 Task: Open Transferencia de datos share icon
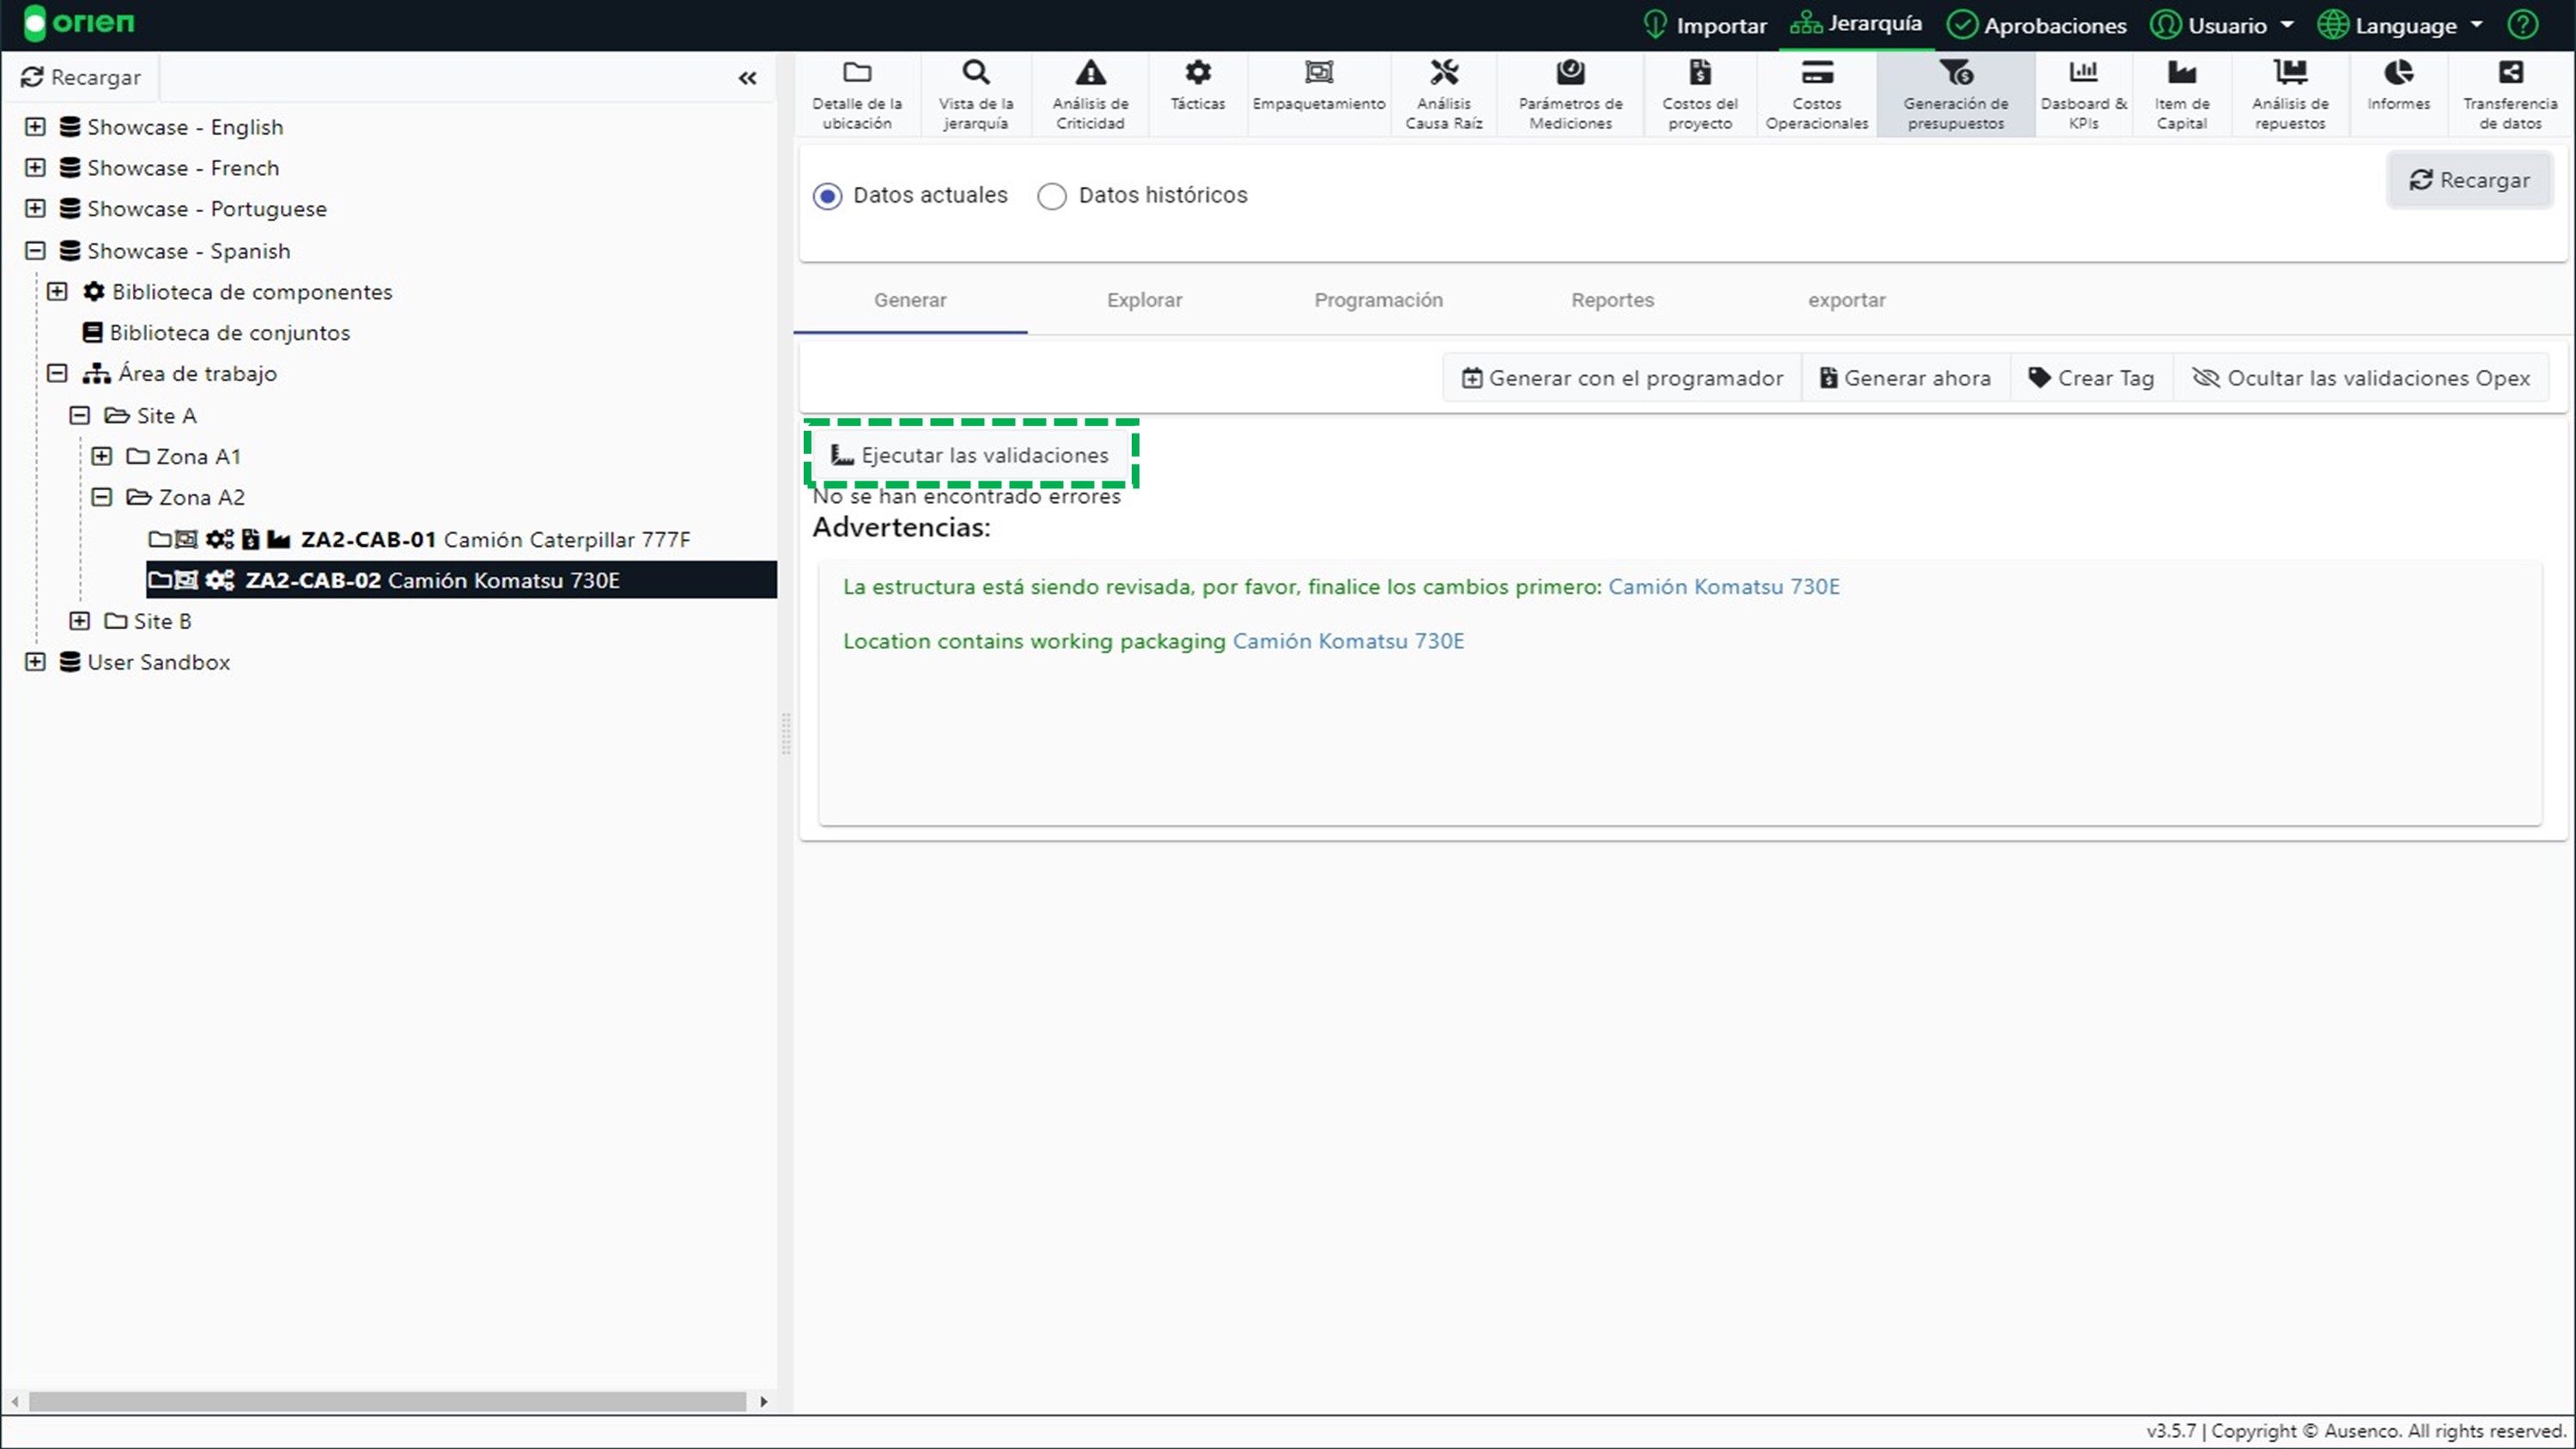tap(2510, 73)
